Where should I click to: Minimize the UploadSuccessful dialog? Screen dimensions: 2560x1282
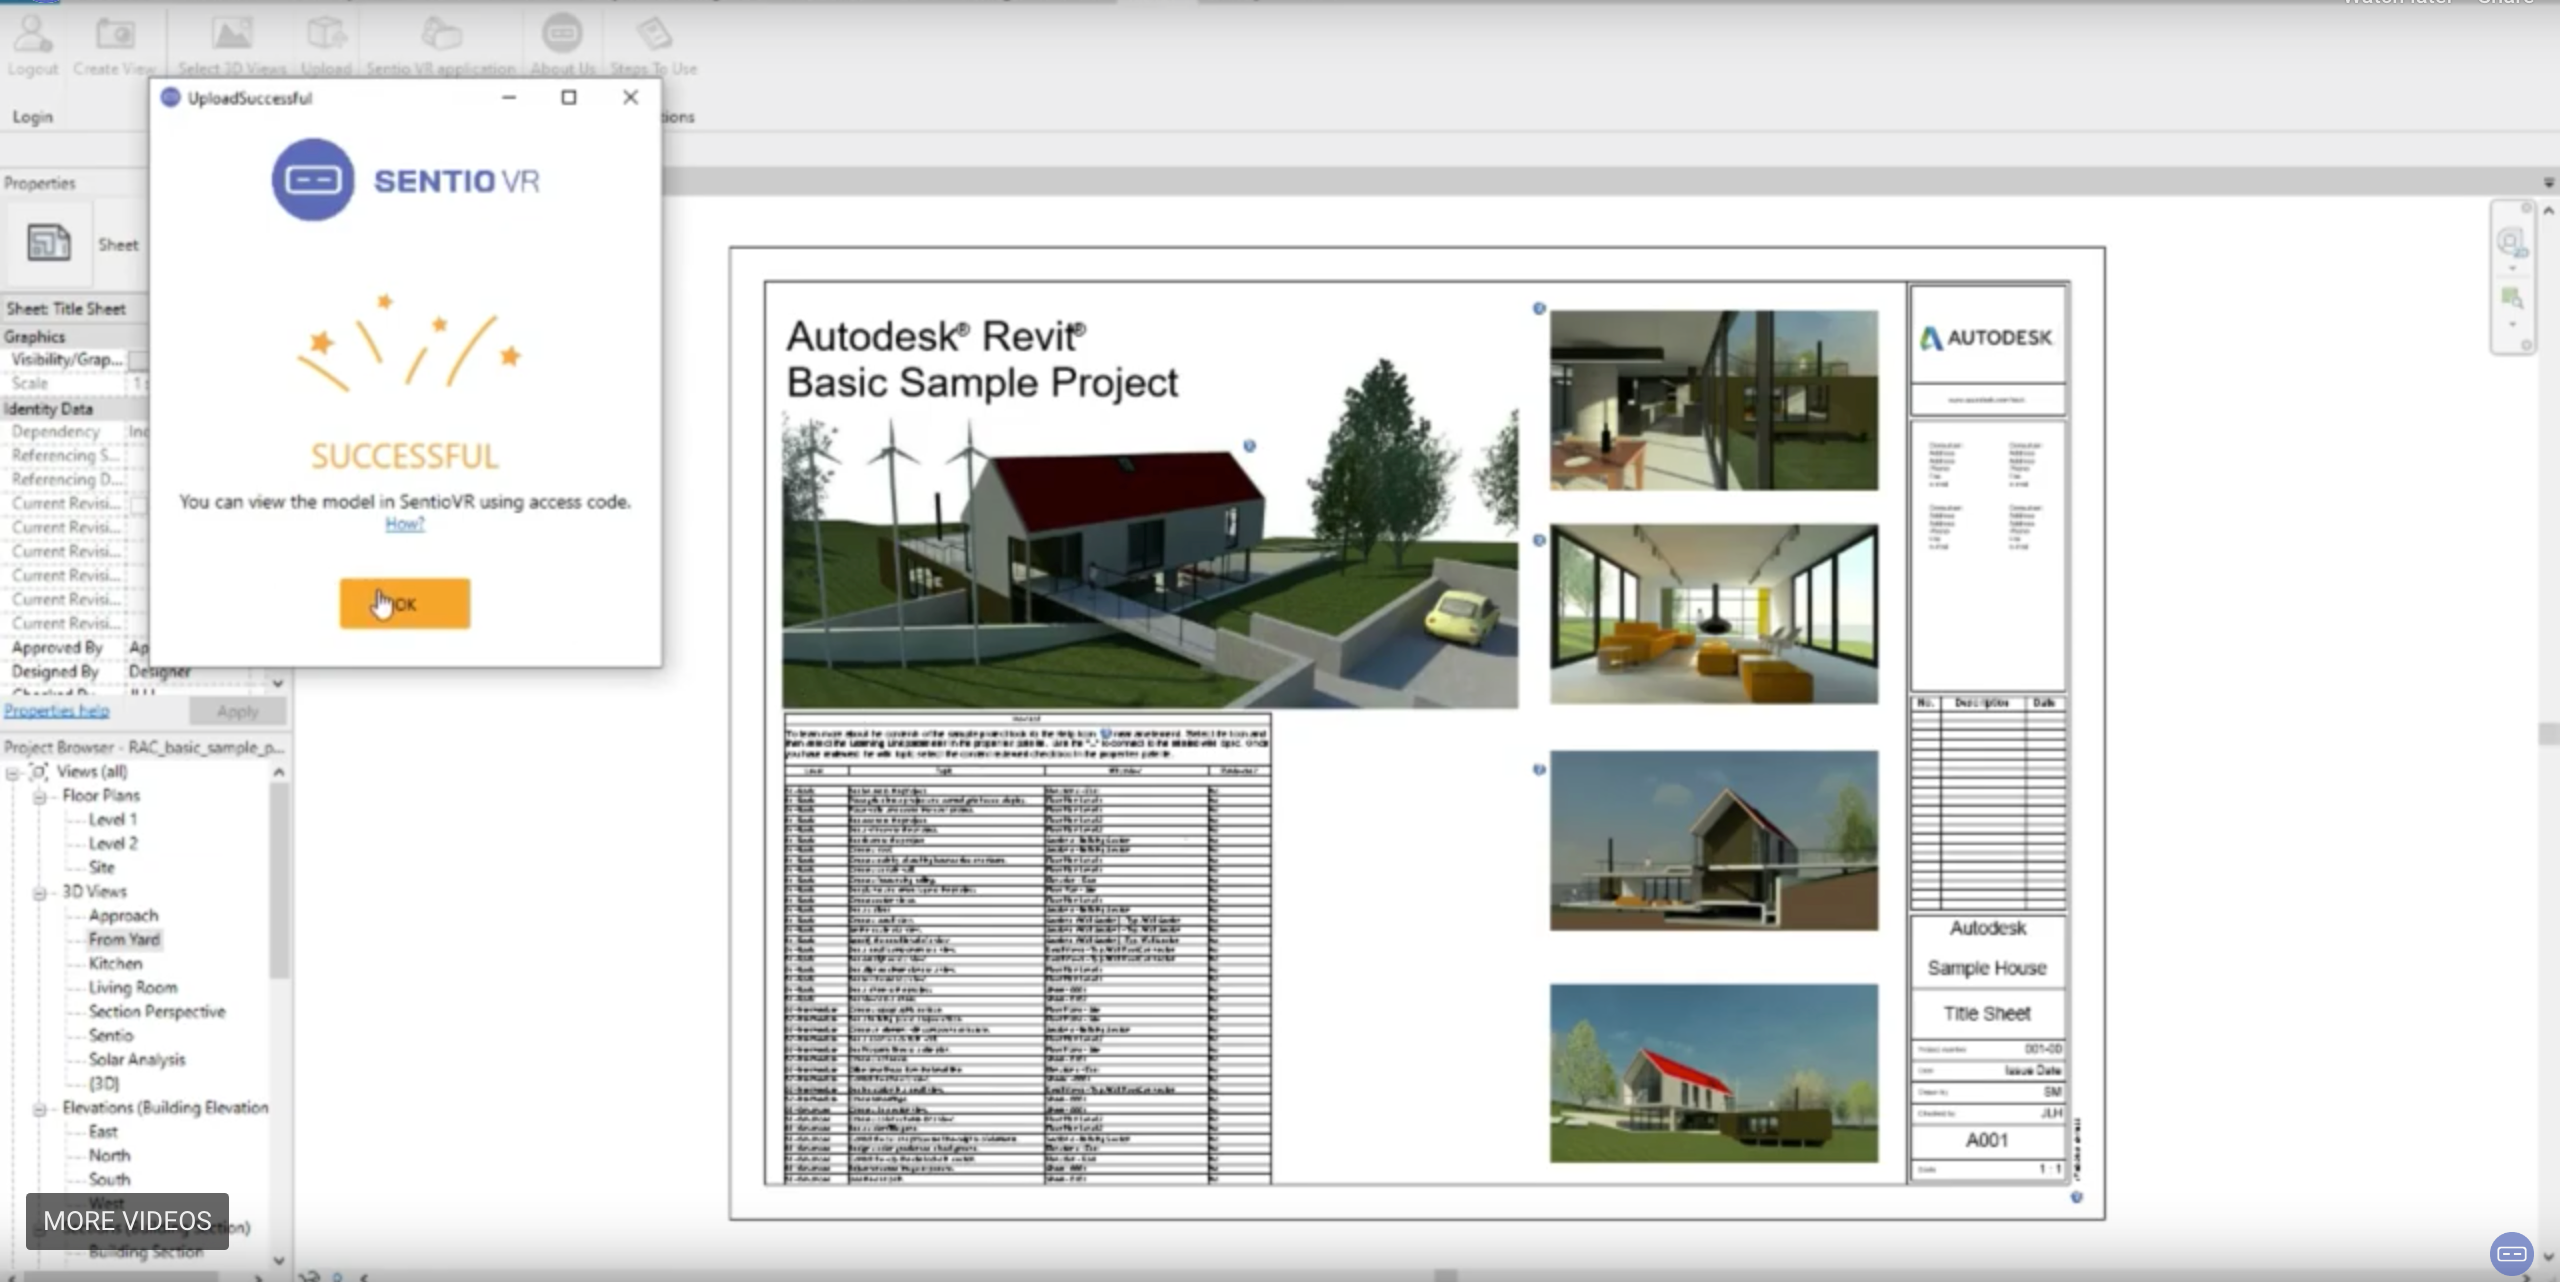click(x=509, y=97)
